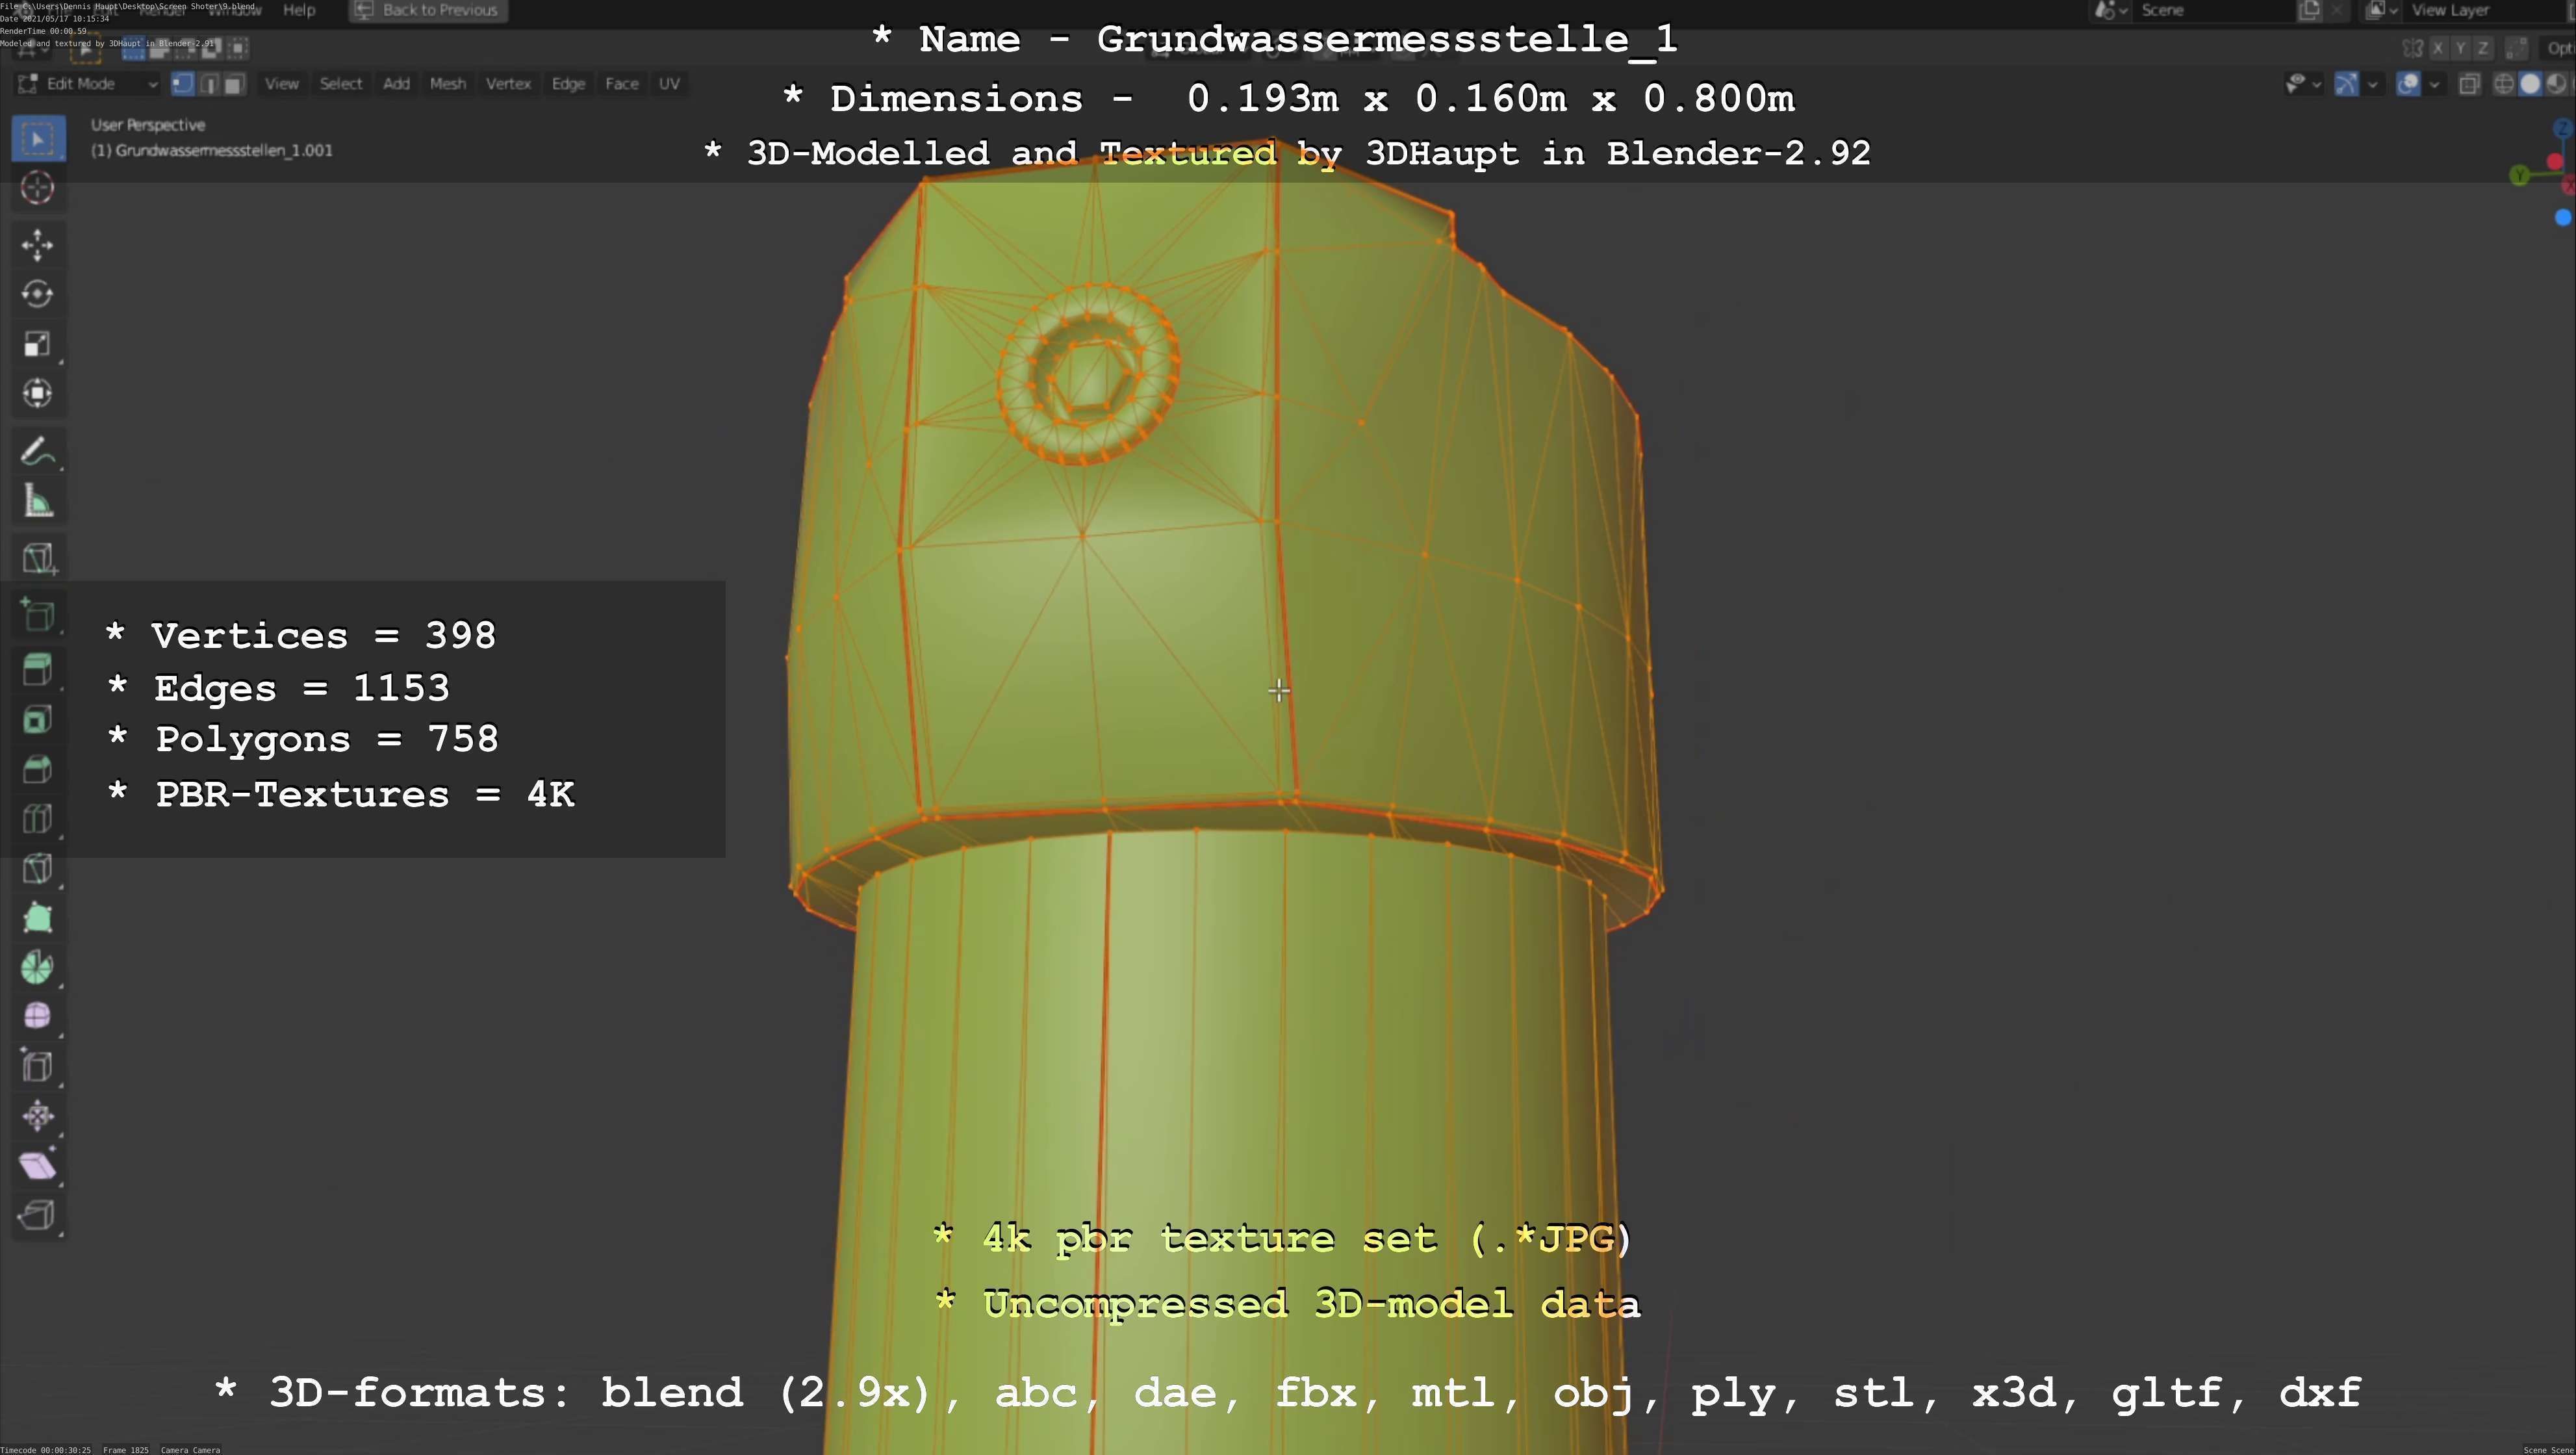The width and height of the screenshot is (2576, 1455).
Task: Toggle viewport overlays
Action: [x=2409, y=84]
